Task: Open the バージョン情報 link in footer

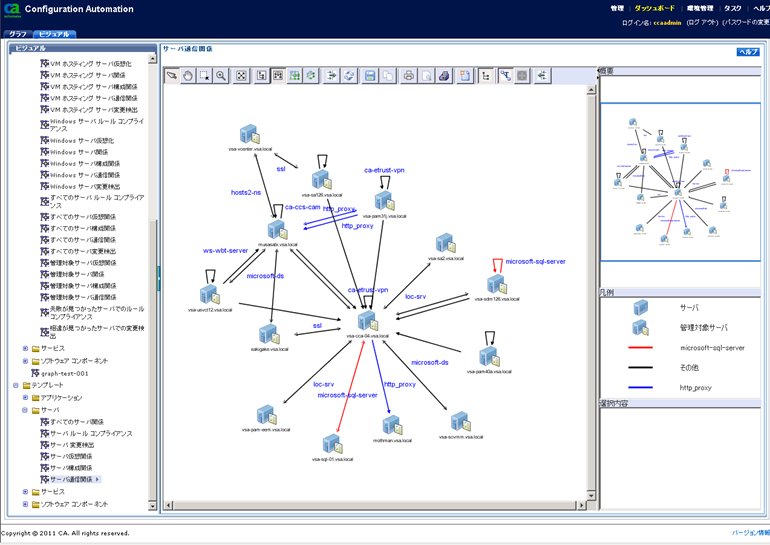Action: [750, 533]
